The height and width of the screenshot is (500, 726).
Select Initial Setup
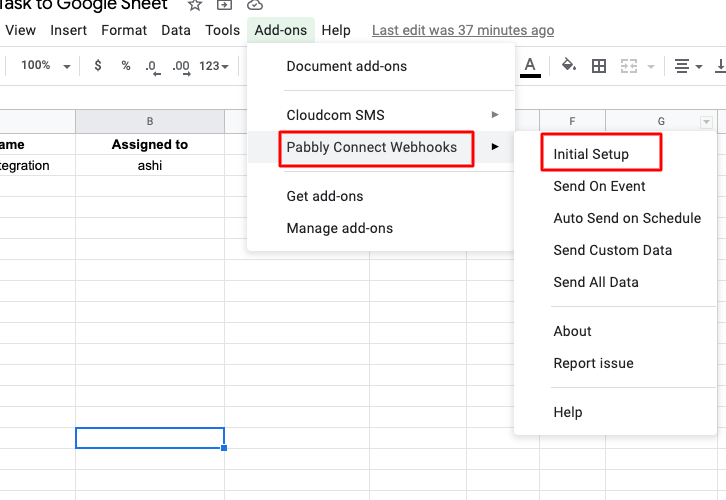coord(615,154)
